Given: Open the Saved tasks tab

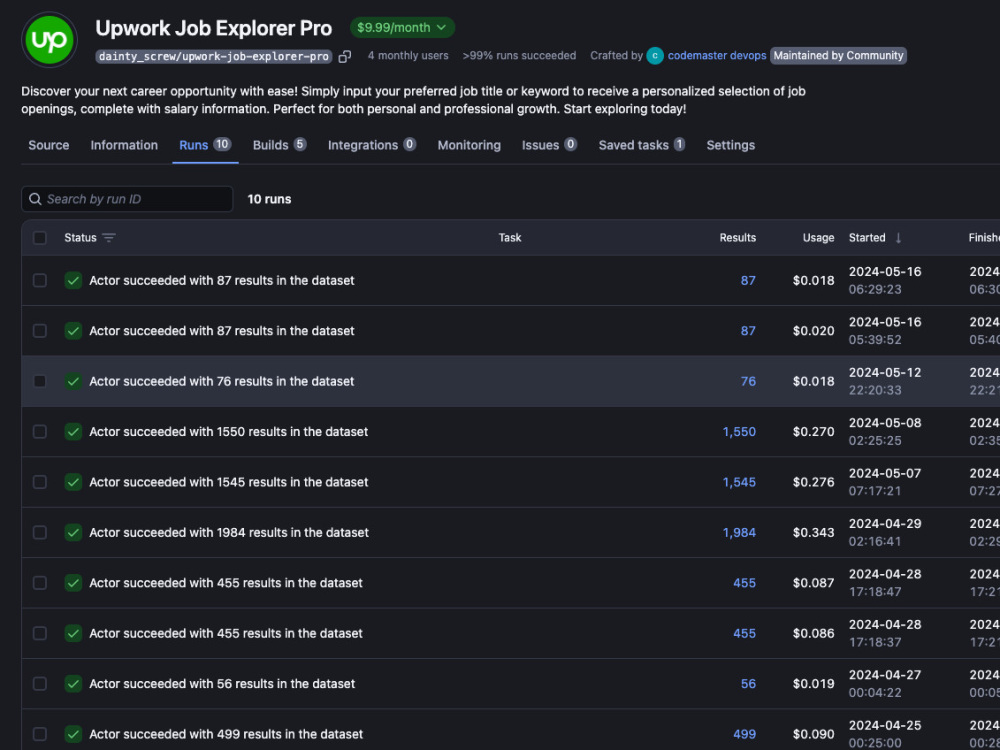Looking at the screenshot, I should pos(642,145).
